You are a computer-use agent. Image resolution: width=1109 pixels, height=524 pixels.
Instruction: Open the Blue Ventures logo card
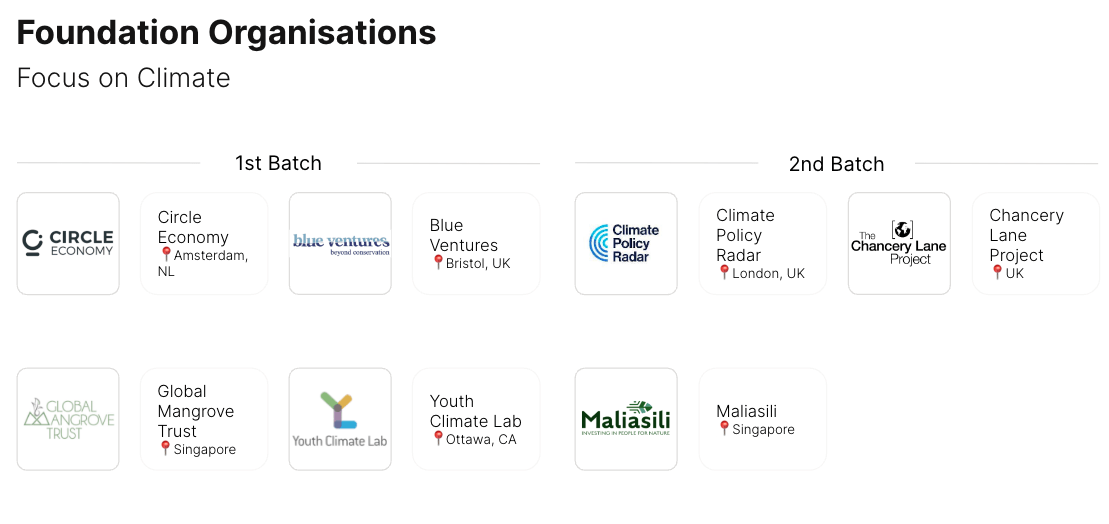point(340,243)
